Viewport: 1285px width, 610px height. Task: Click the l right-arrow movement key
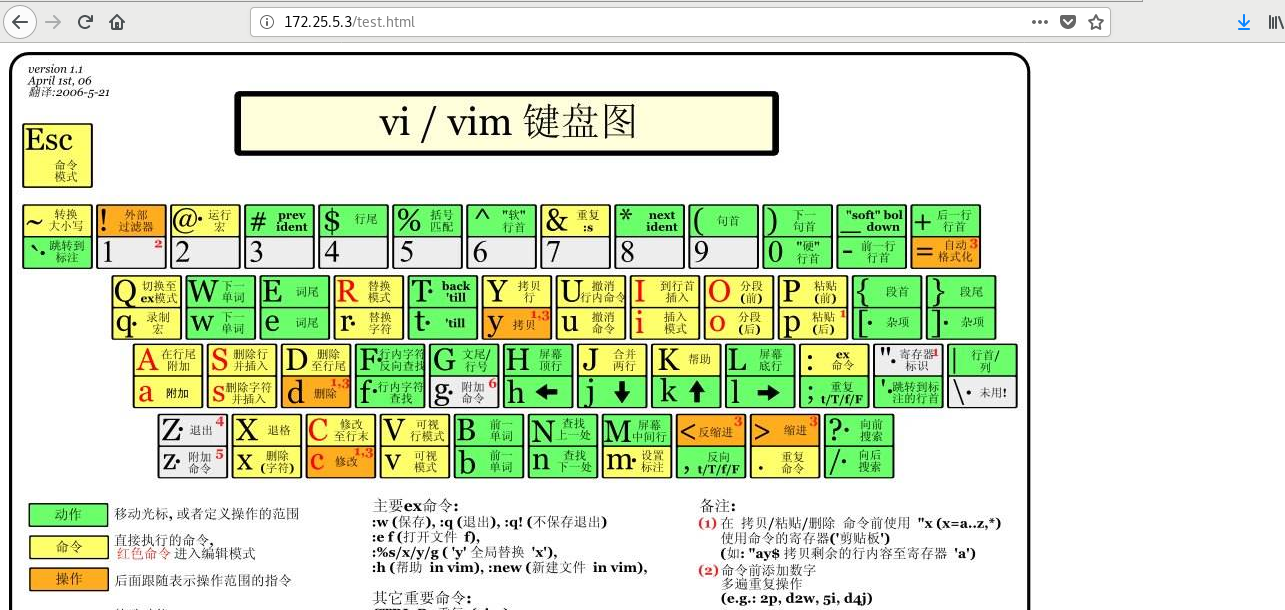pyautogui.click(x=760, y=391)
